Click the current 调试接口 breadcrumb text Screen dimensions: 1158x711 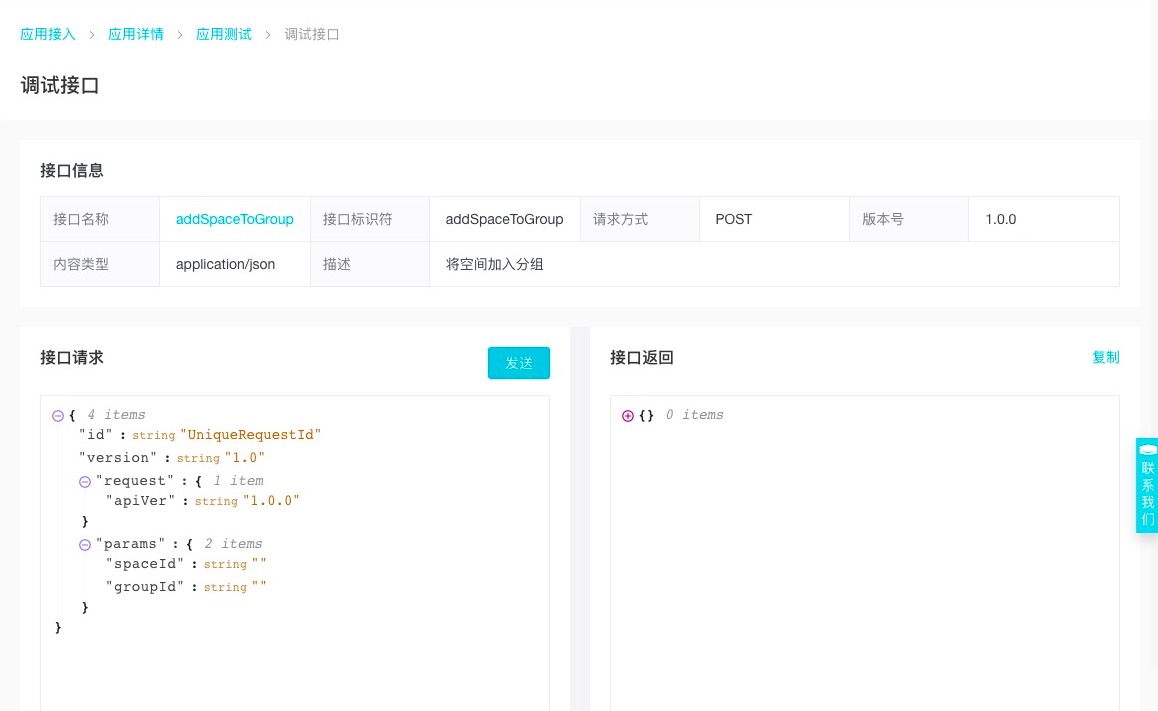[312, 34]
